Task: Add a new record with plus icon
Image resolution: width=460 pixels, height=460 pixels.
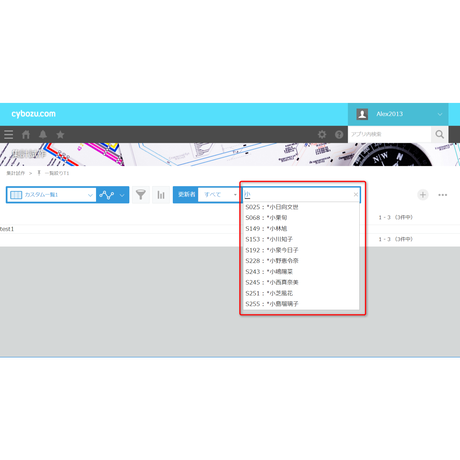Action: [x=423, y=195]
